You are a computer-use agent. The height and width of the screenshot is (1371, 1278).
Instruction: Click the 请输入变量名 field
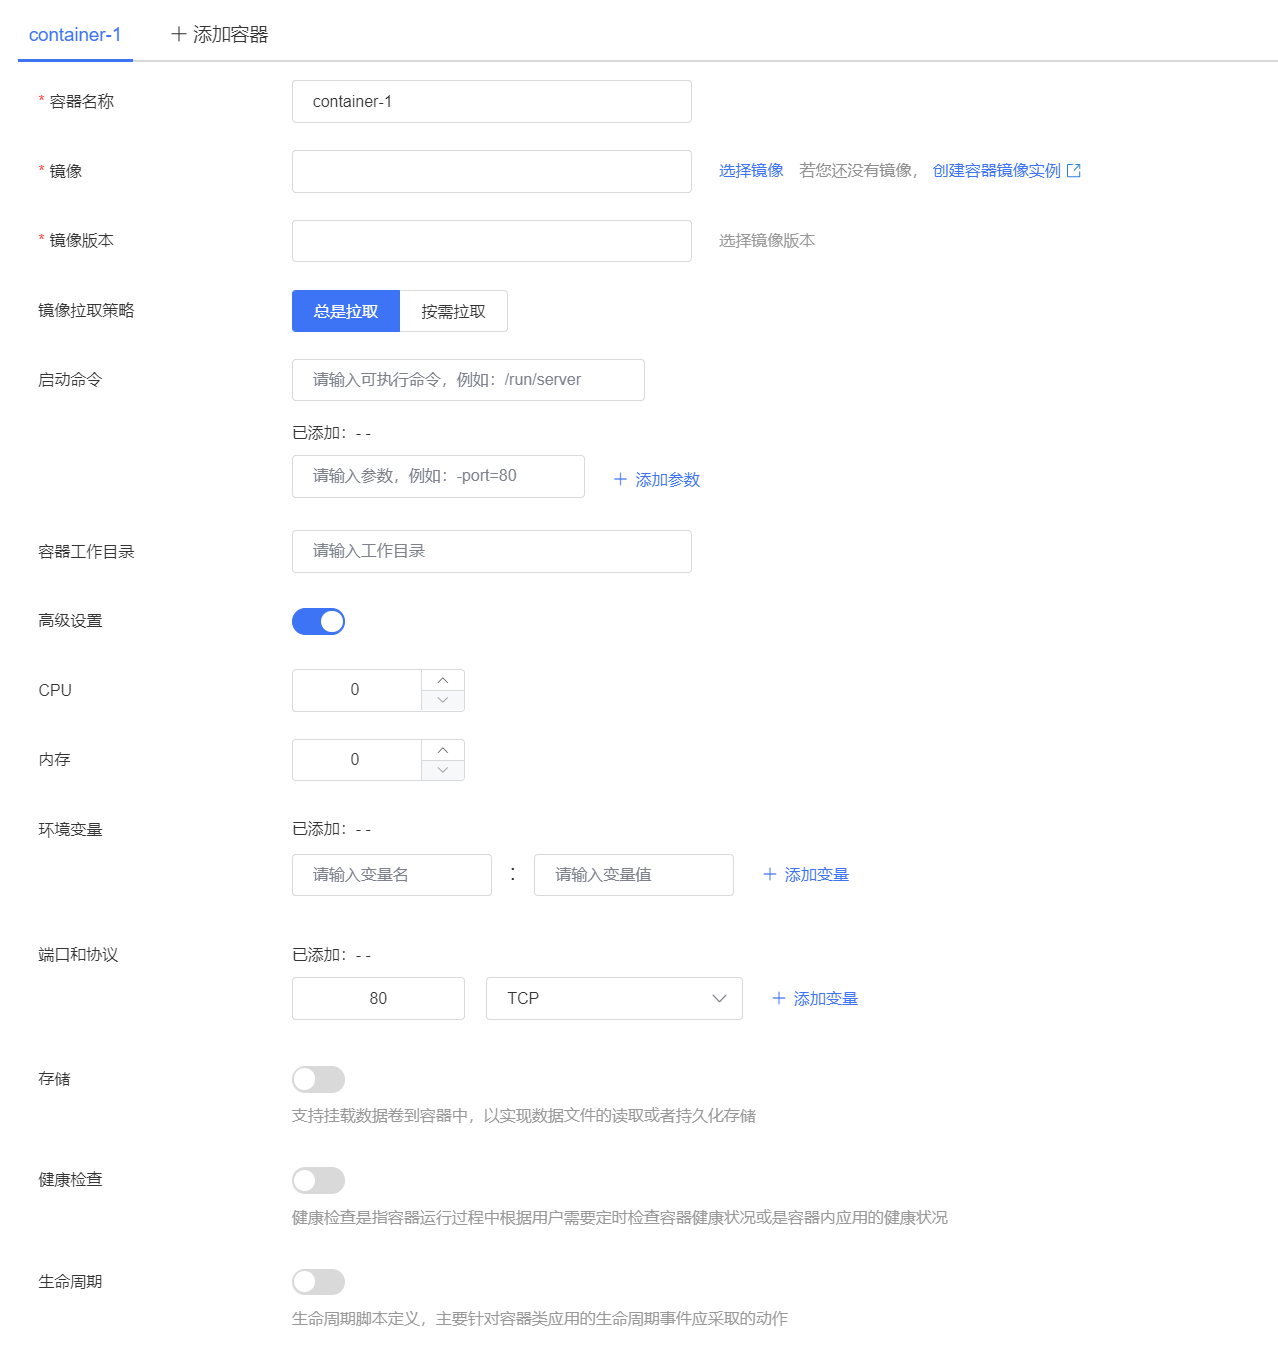point(391,875)
